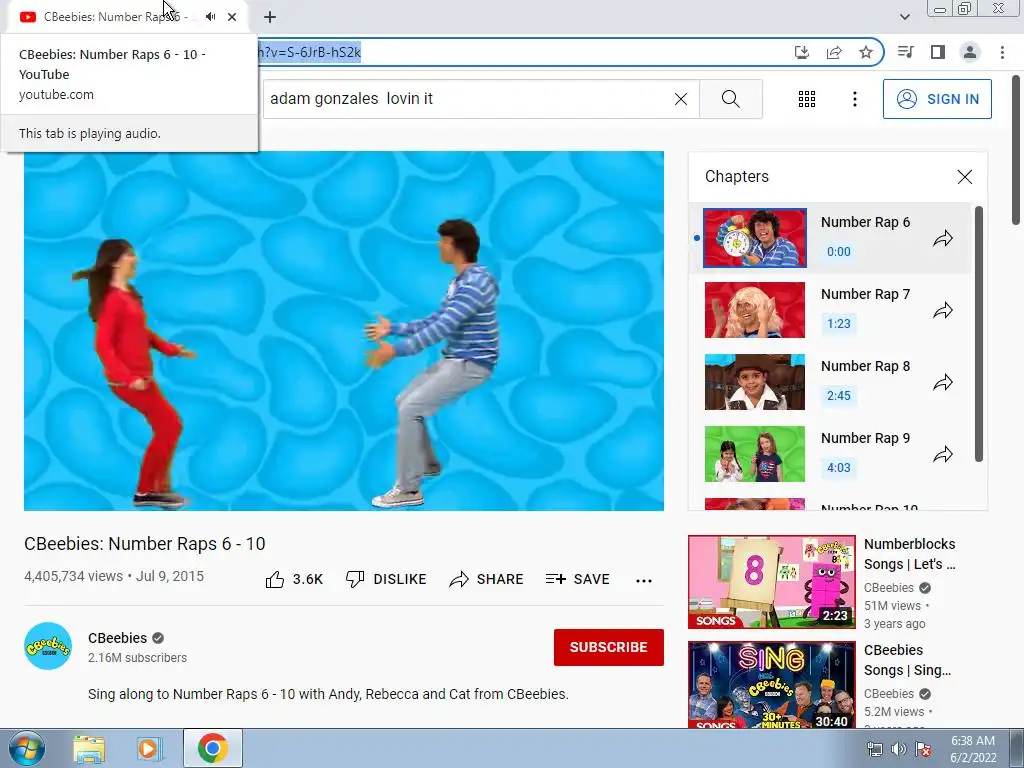Click the Number Rap 6 chapter title
The width and height of the screenshot is (1024, 768).
click(865, 222)
